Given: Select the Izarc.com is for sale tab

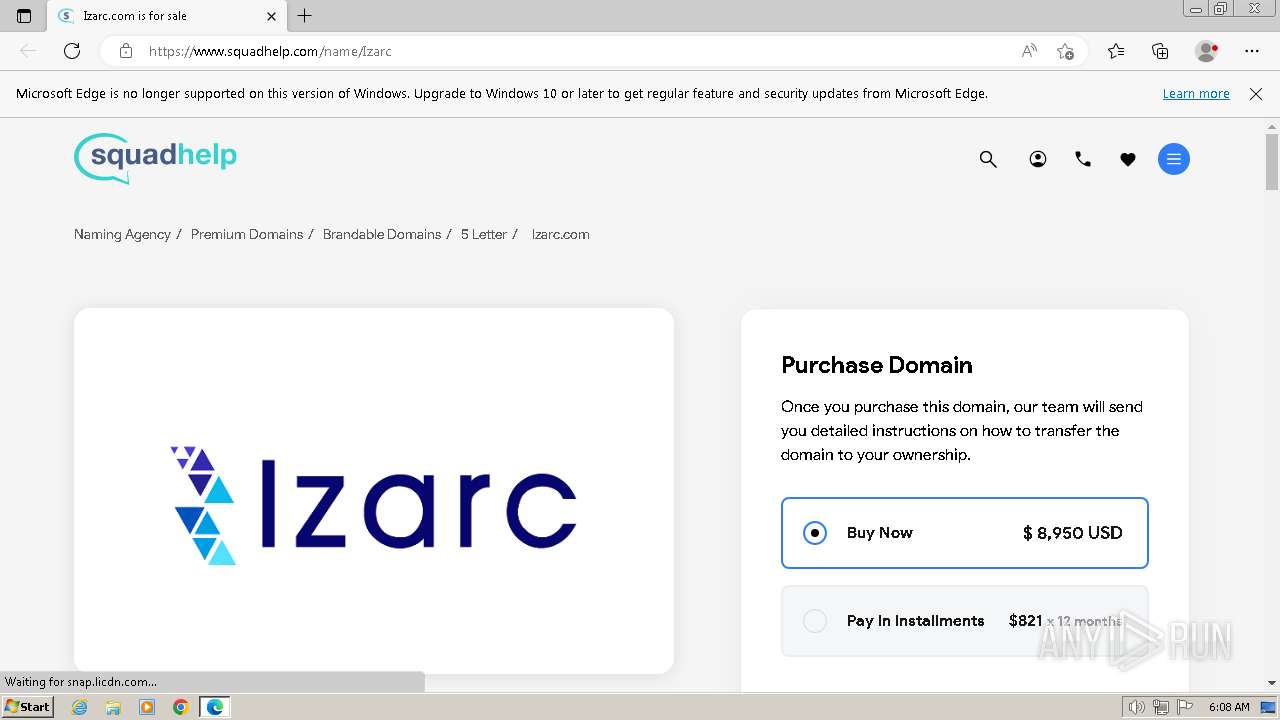Looking at the screenshot, I should (x=165, y=16).
